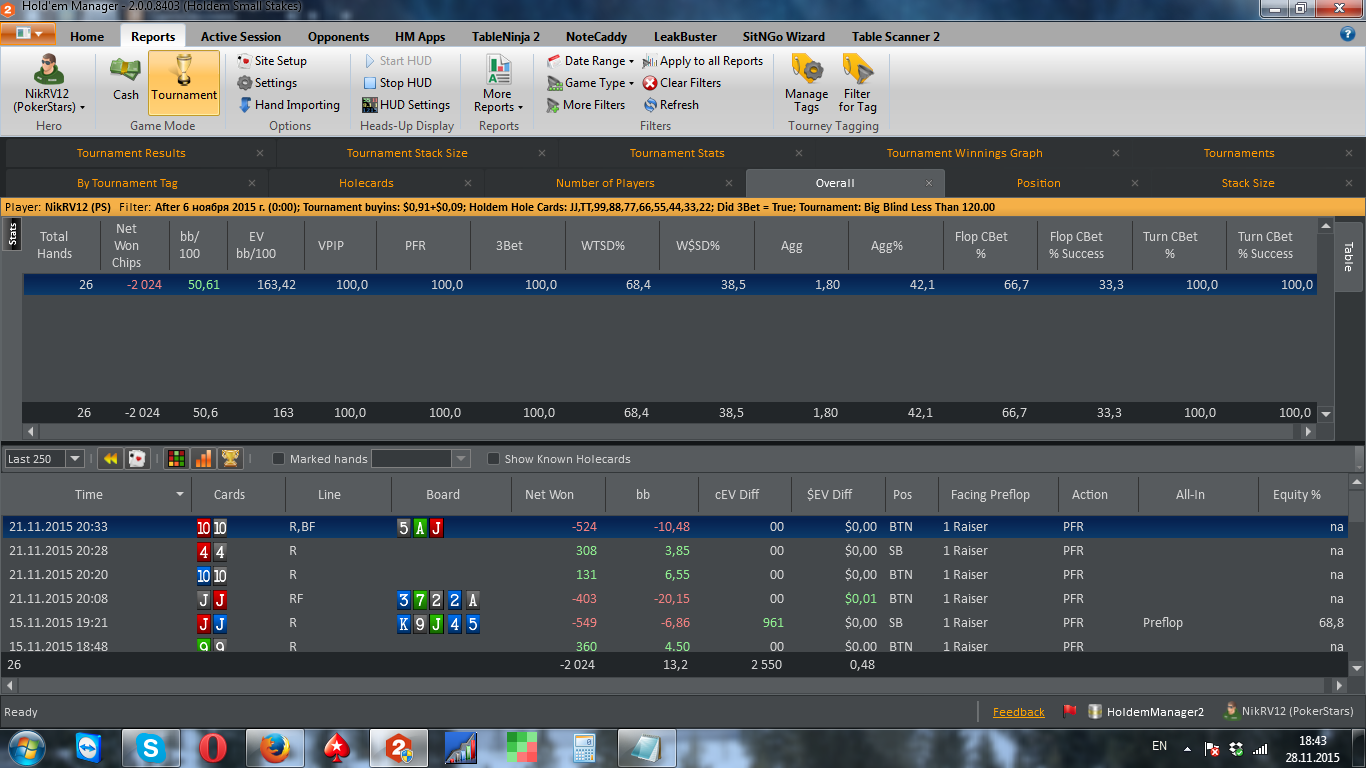This screenshot has width=1366, height=768.
Task: Click the vertical Stats side button
Action: (12, 234)
